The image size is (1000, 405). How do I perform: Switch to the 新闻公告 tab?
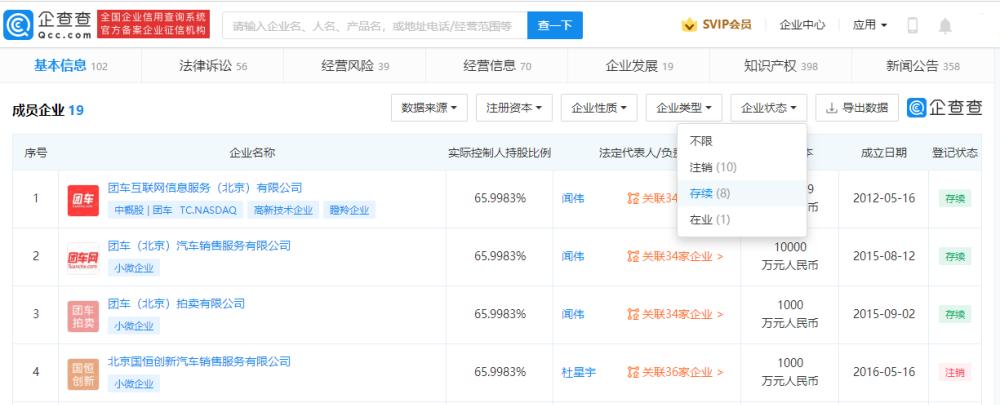click(x=922, y=66)
